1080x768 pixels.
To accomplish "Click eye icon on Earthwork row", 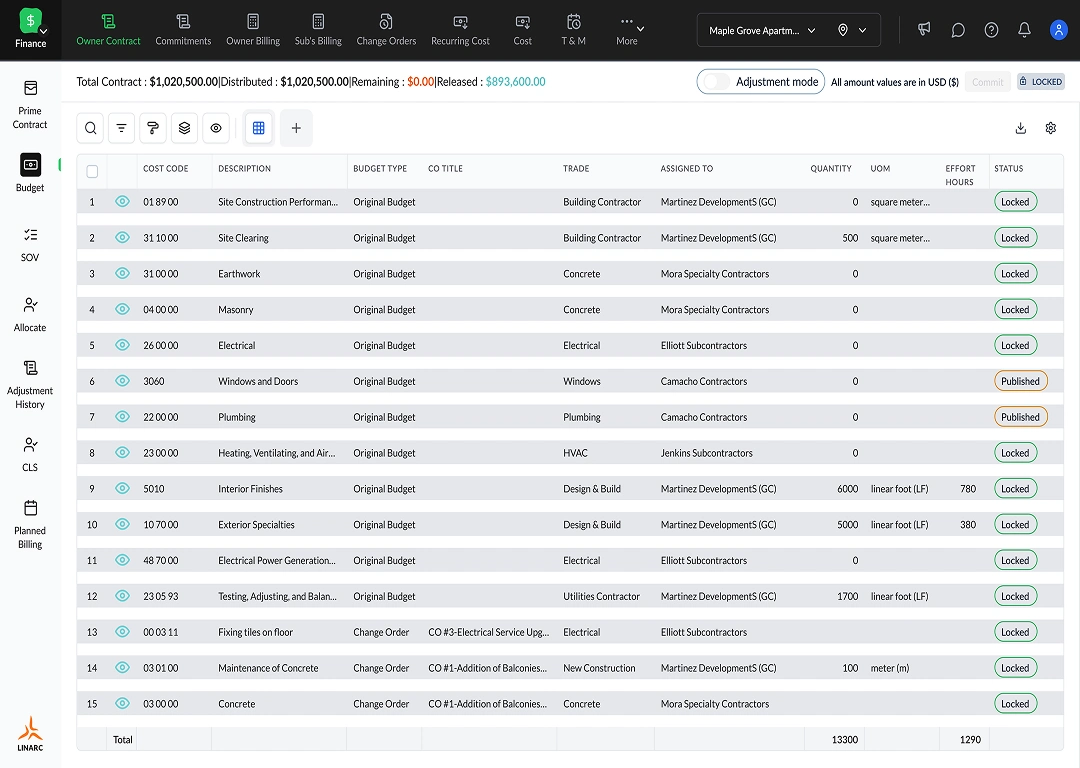I will click(x=123, y=273).
